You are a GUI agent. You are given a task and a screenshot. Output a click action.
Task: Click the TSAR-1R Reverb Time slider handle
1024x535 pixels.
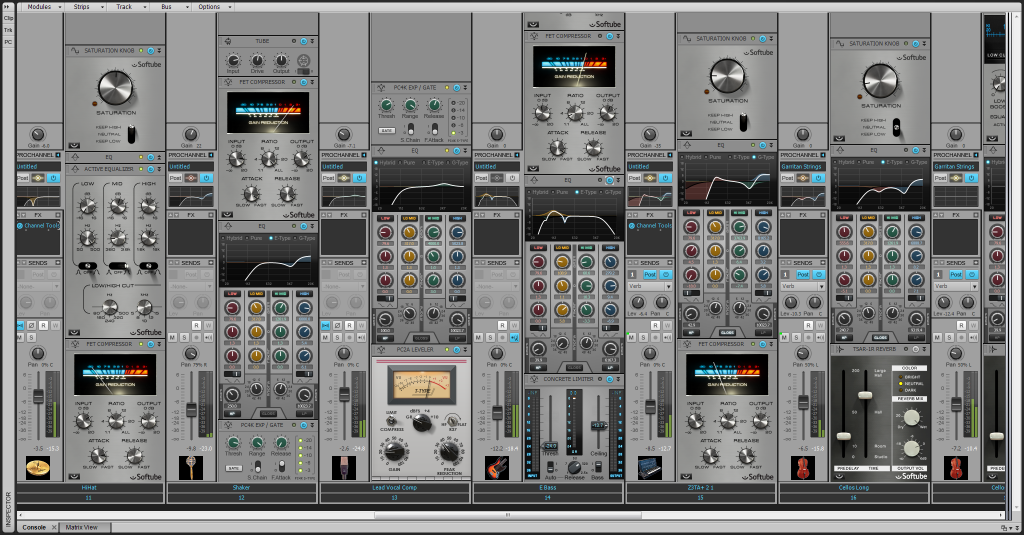click(x=865, y=395)
